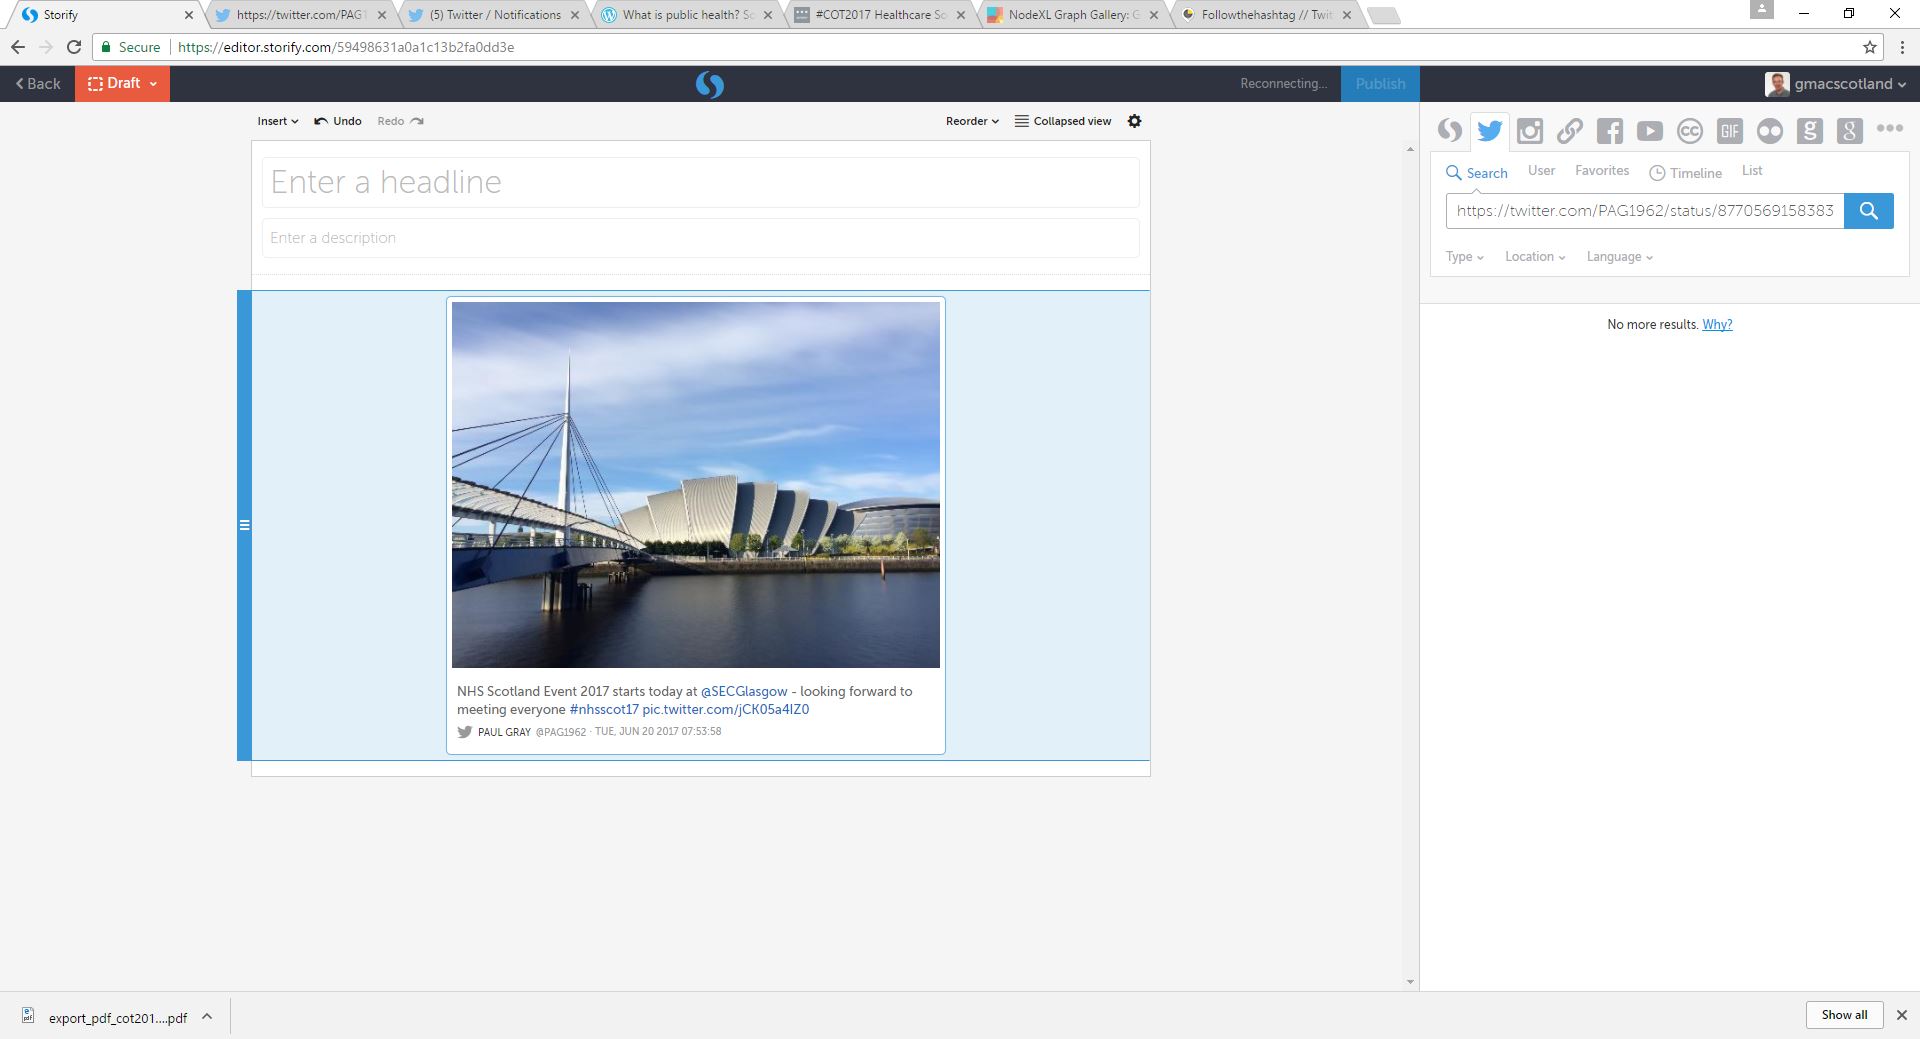This screenshot has width=1920, height=1039.
Task: Click the blue search magnifier button
Action: coord(1868,211)
